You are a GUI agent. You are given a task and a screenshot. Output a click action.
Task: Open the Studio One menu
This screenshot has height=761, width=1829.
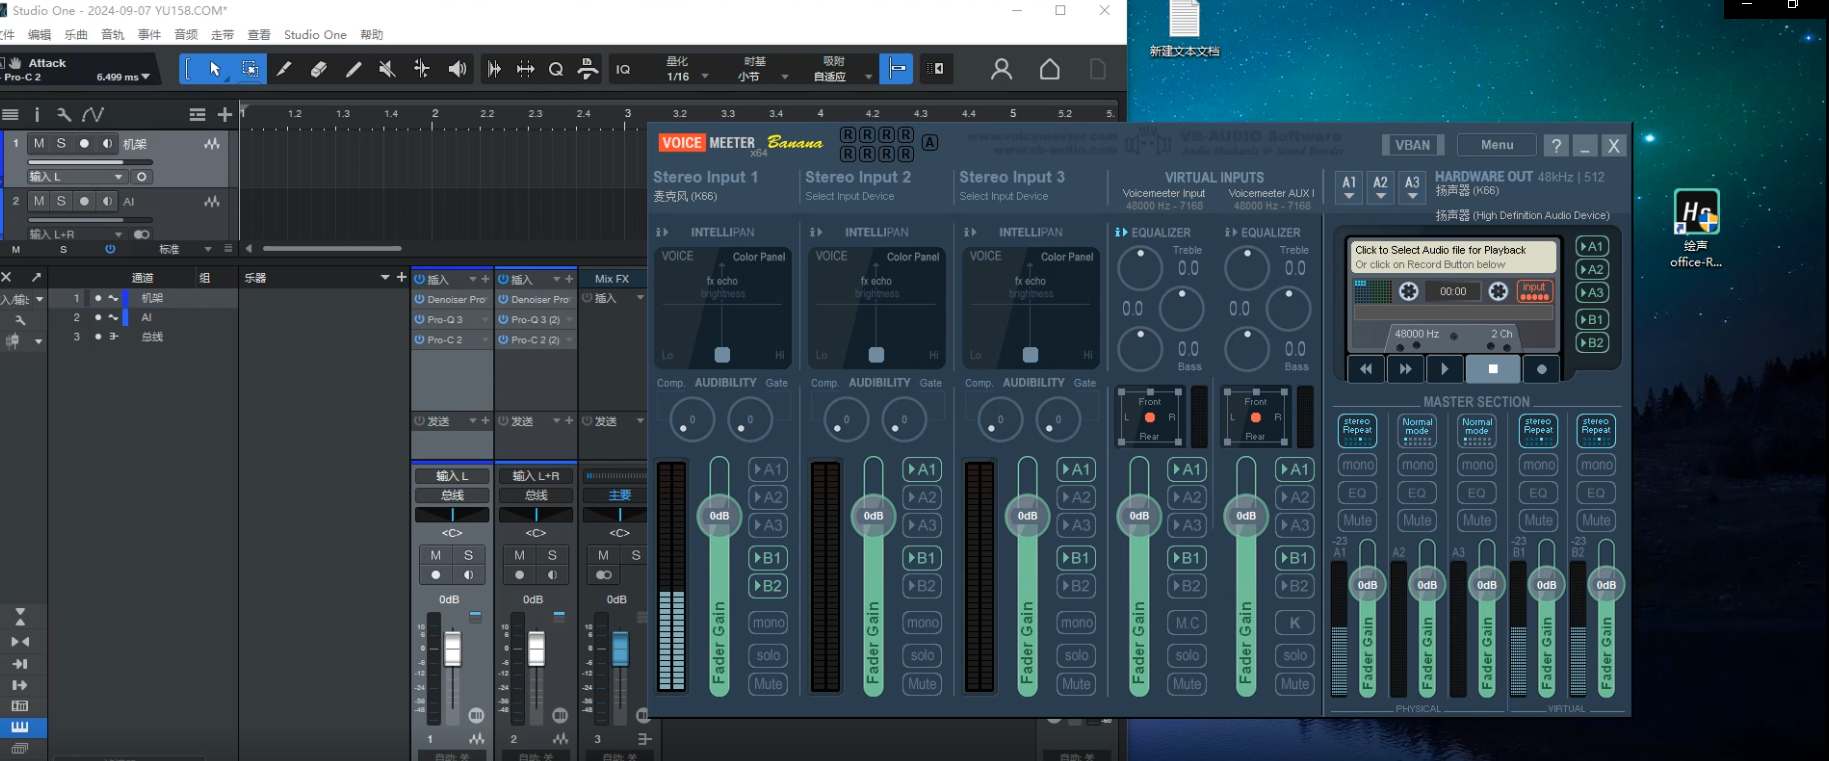[x=315, y=35]
